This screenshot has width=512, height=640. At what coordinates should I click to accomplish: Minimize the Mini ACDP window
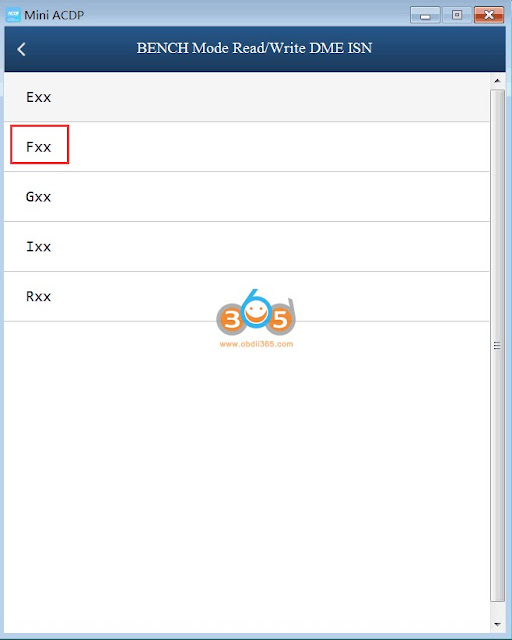click(x=425, y=15)
